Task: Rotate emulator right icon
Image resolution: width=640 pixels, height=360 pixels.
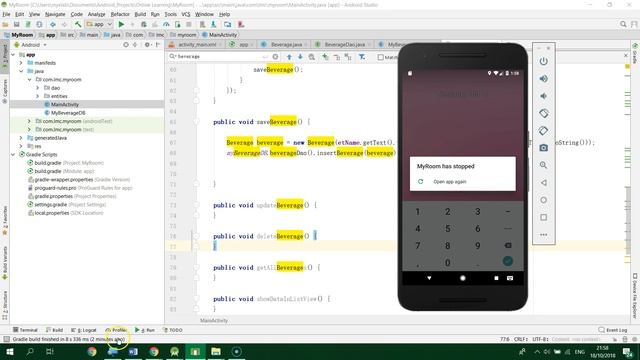Action: coord(543,131)
